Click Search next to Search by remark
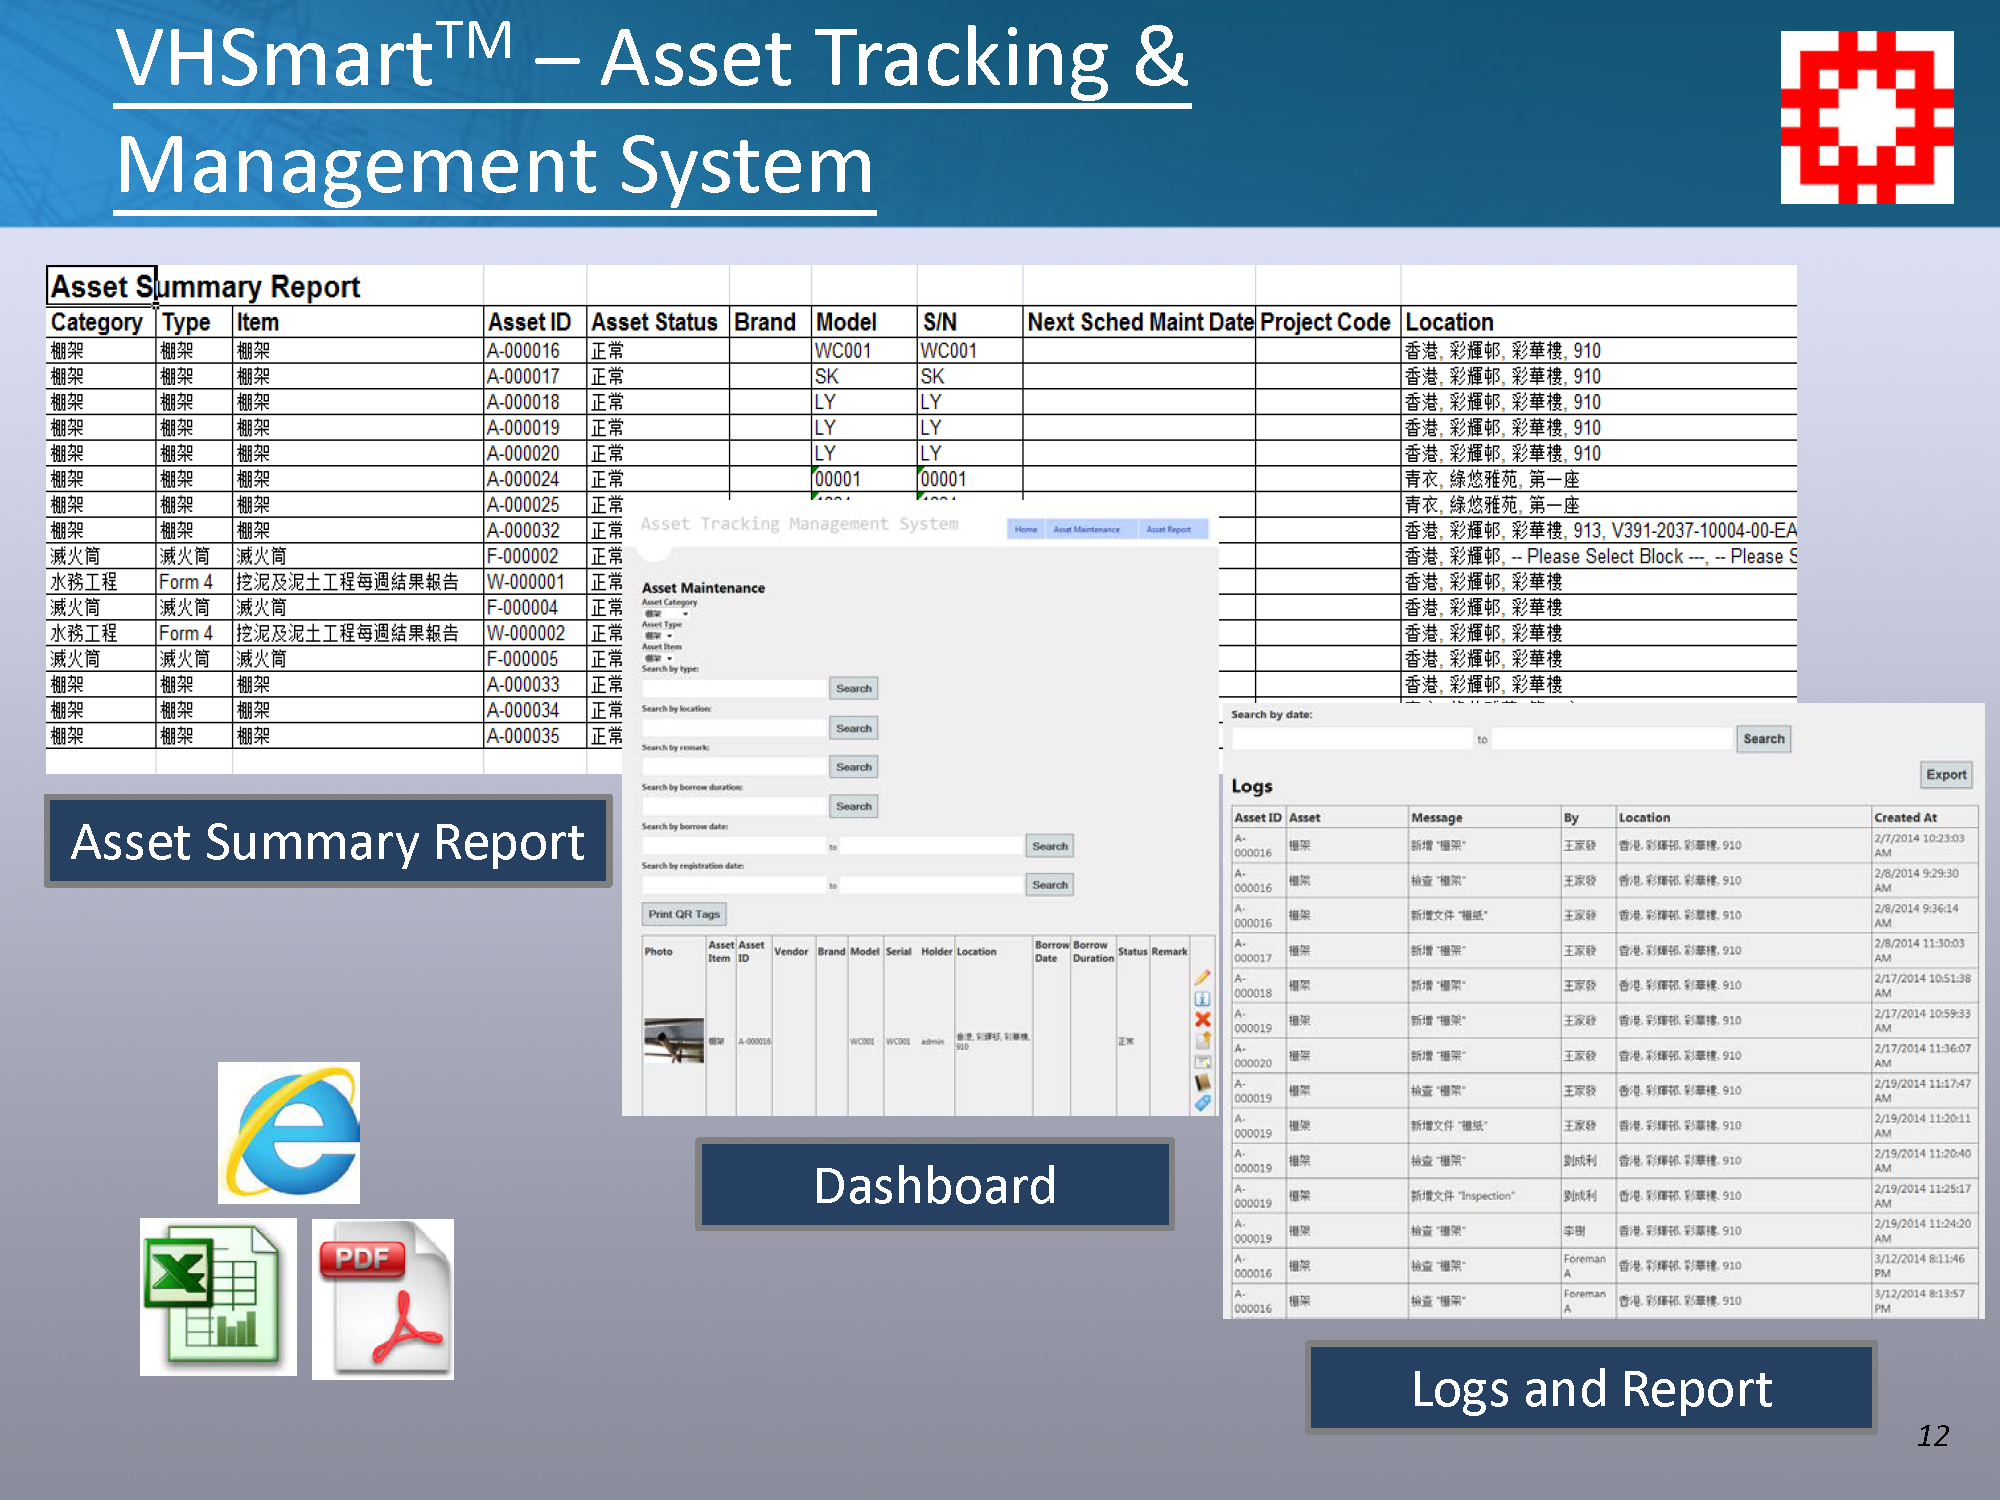Screen dimensions: 2000x1500 tap(854, 767)
